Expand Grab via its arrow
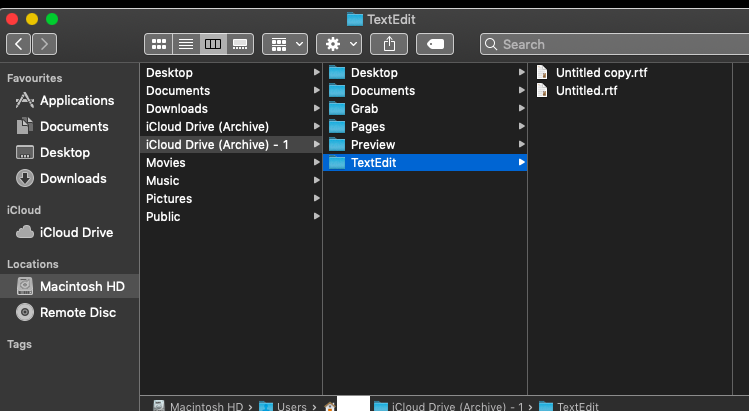Viewport: 749px width, 411px height. click(522, 108)
